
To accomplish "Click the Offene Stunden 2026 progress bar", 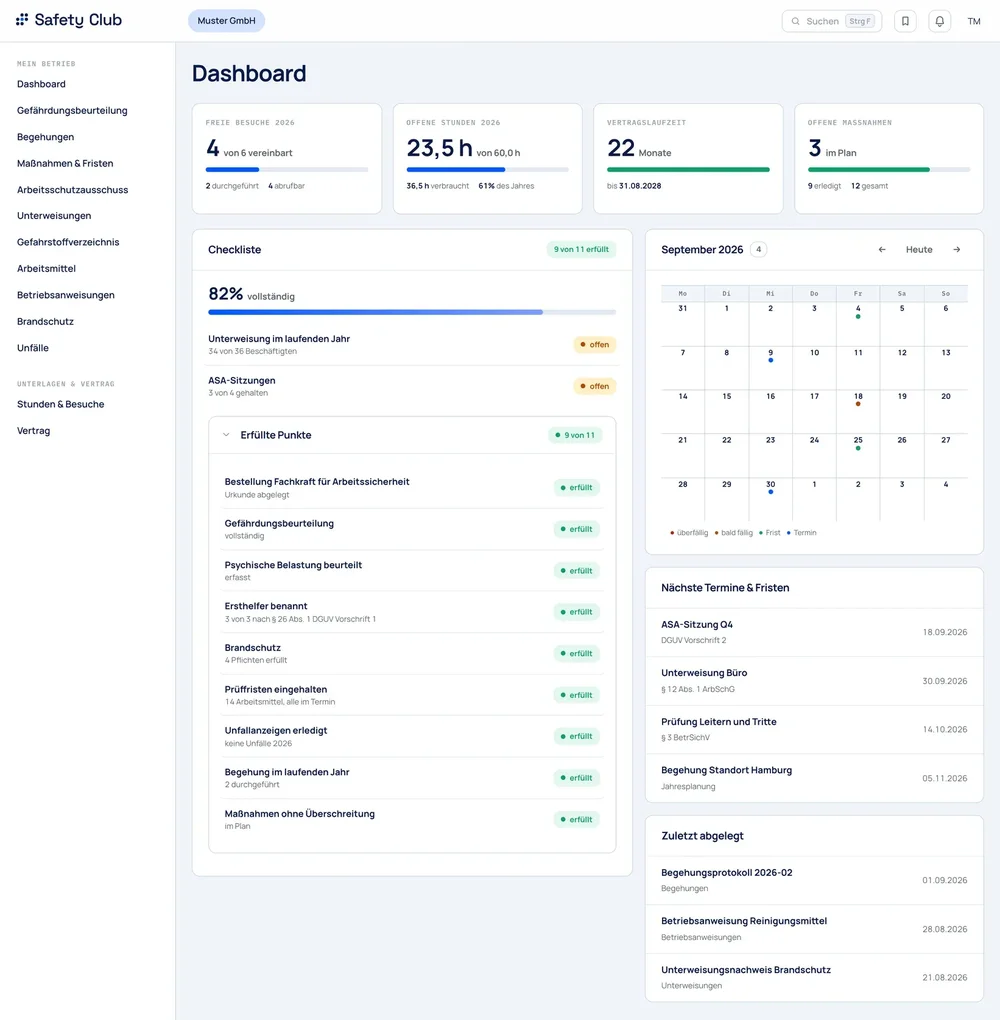I will point(487,170).
